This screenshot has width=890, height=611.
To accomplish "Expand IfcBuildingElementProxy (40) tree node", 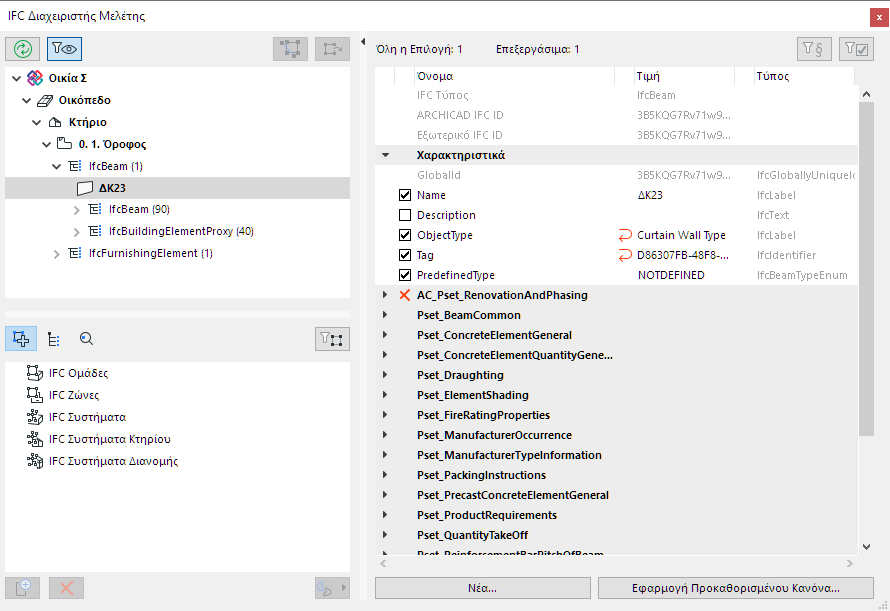I will [x=78, y=231].
